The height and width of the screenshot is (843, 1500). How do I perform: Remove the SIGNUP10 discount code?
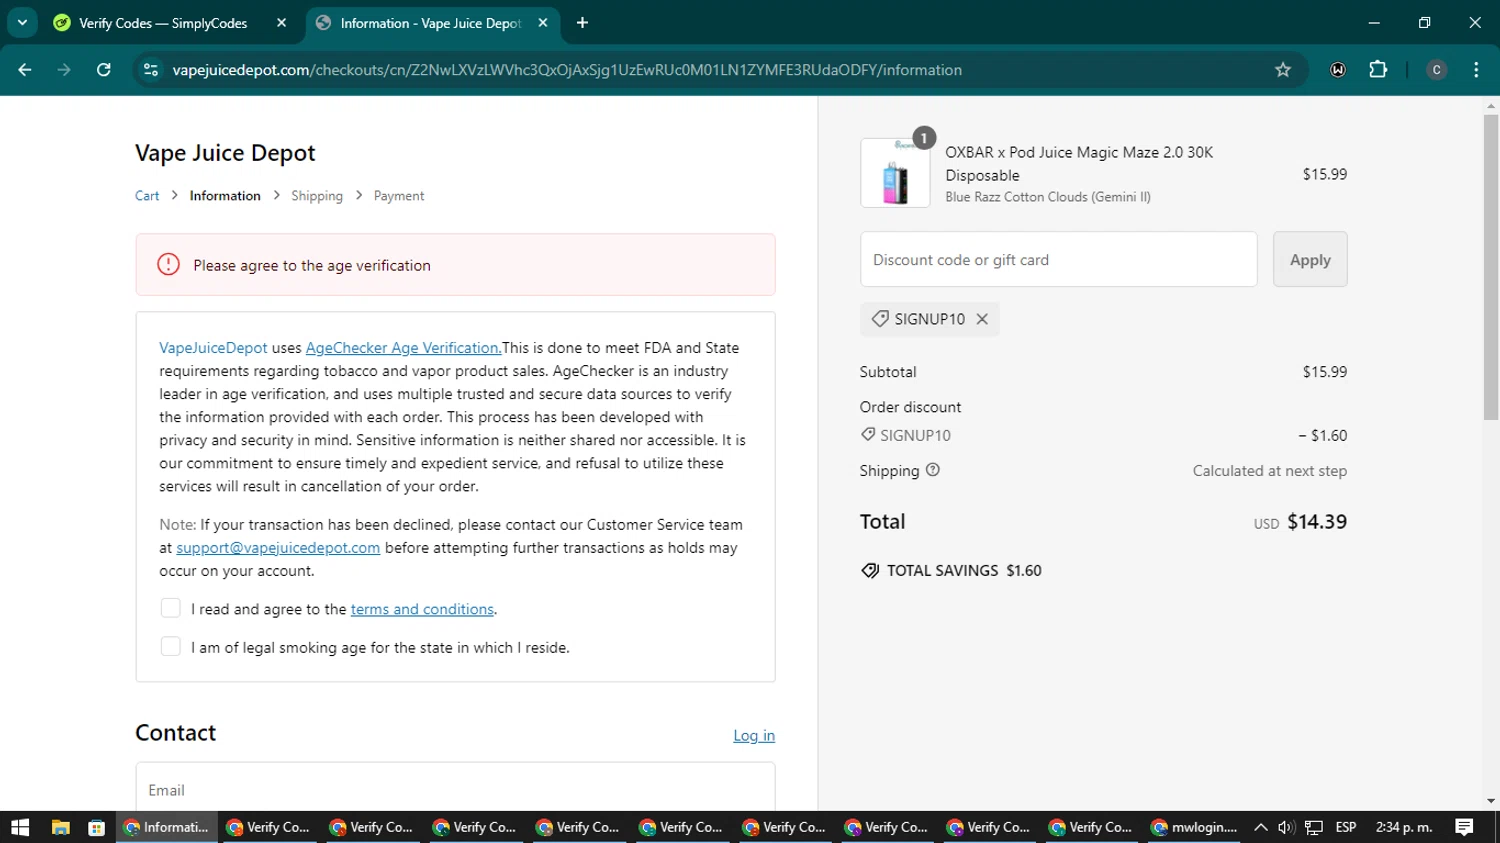tap(982, 319)
